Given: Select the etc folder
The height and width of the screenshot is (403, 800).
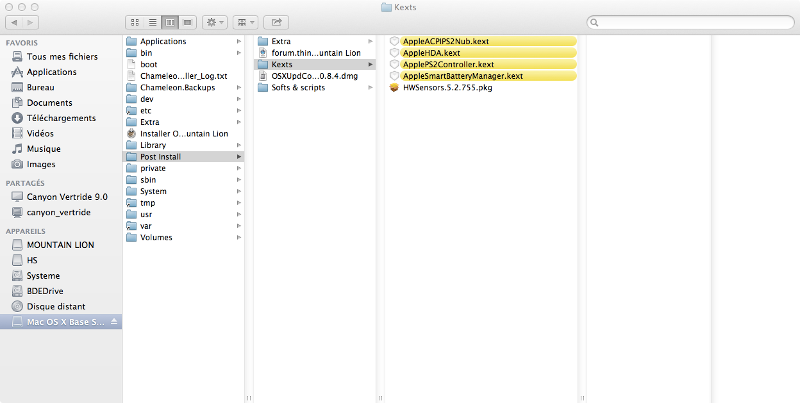Looking at the screenshot, I should [184, 111].
